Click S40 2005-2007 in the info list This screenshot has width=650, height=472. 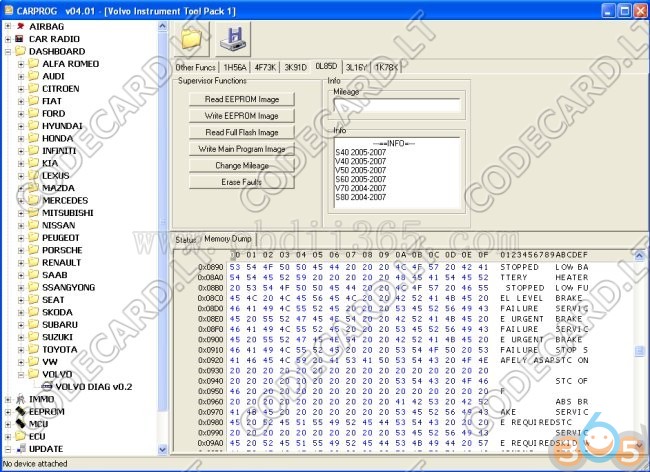point(361,152)
